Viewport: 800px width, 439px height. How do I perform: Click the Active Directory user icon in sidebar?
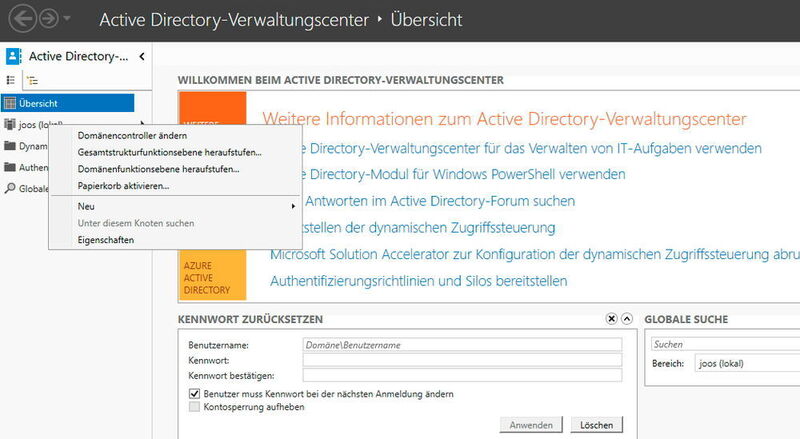[13, 56]
